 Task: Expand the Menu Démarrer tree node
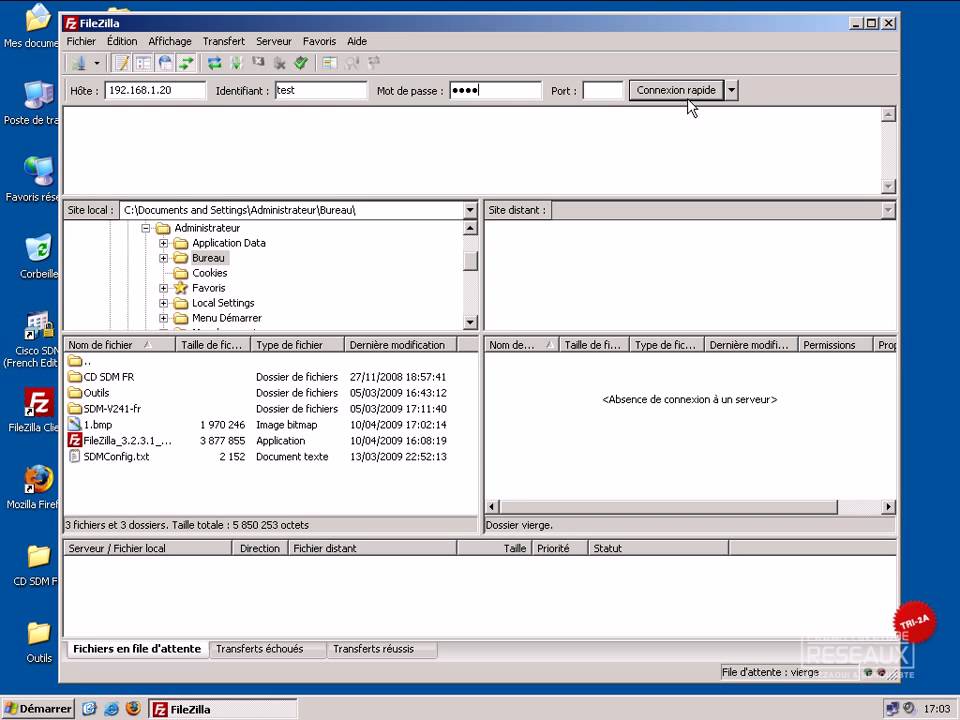163,318
